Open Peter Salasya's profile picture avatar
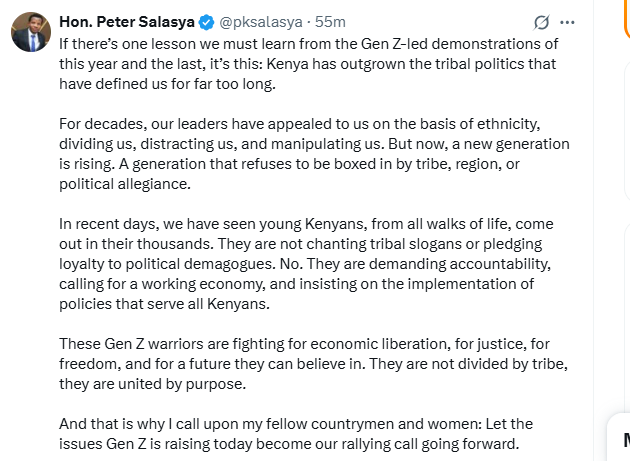The height and width of the screenshot is (461, 630). [30, 31]
